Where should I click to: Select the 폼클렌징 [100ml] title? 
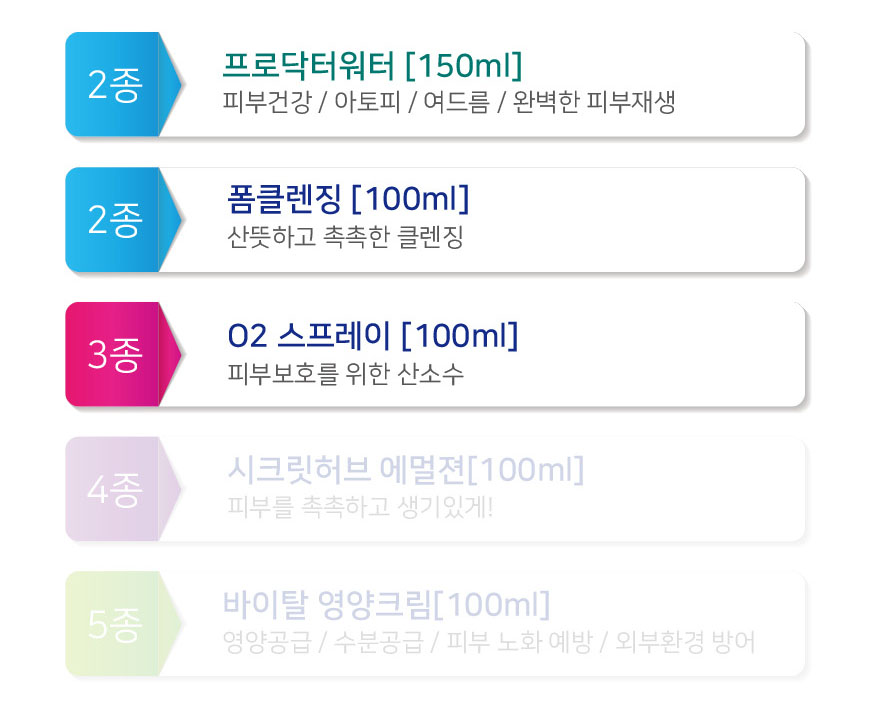click(348, 199)
